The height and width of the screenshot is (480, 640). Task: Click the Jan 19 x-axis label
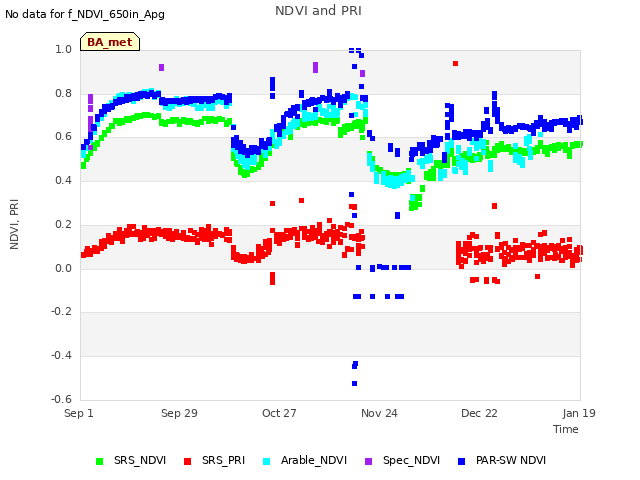pyautogui.click(x=579, y=413)
